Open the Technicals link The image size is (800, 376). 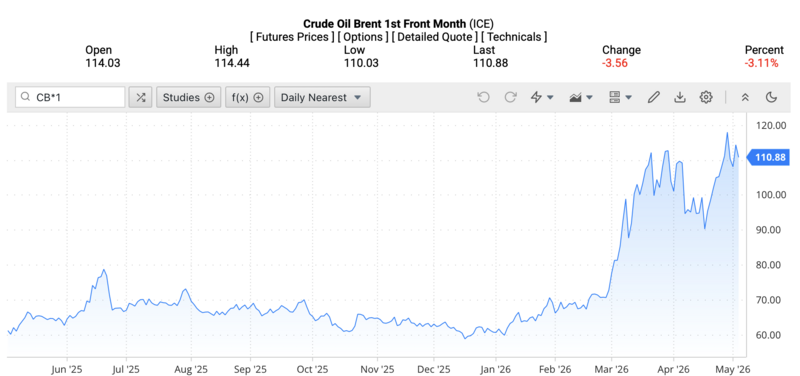514,37
